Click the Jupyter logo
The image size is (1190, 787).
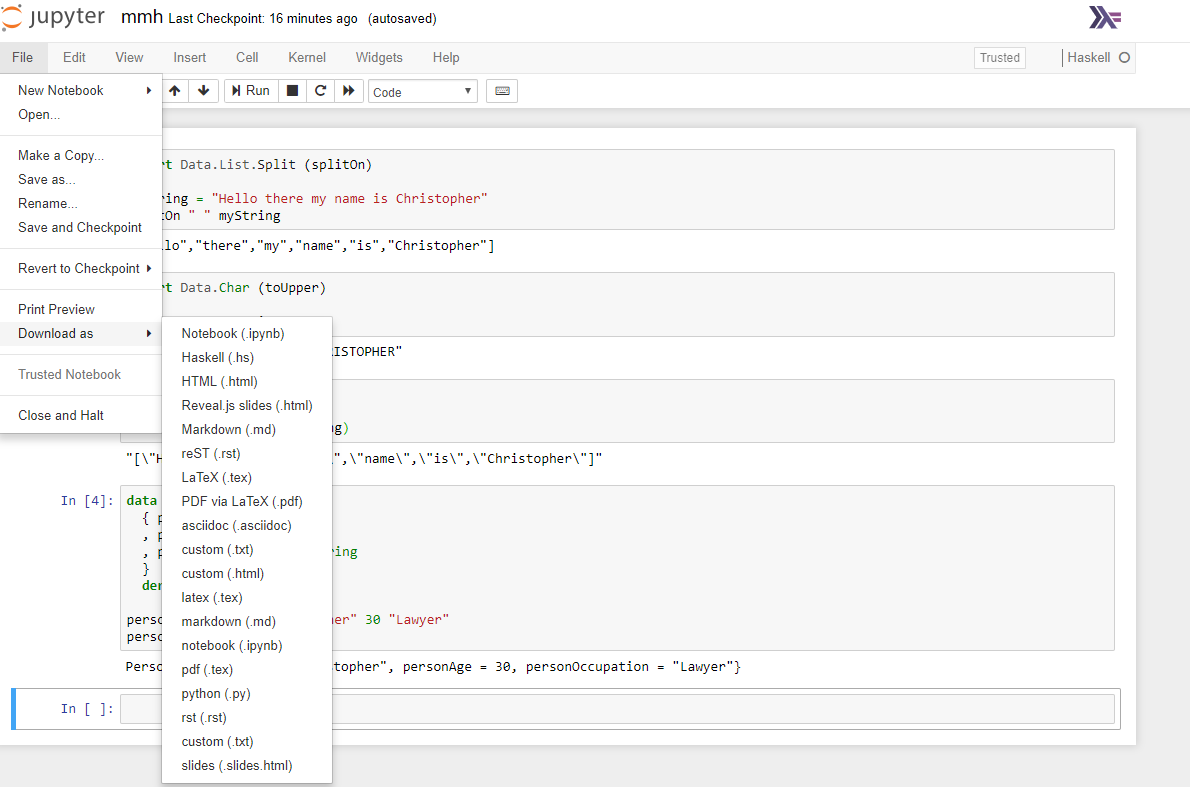click(53, 17)
